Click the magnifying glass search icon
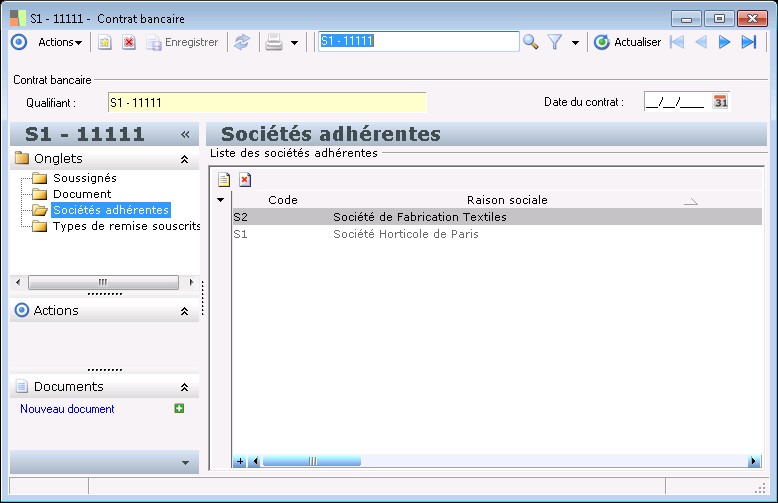Viewport: 778px width, 503px height. 530,42
